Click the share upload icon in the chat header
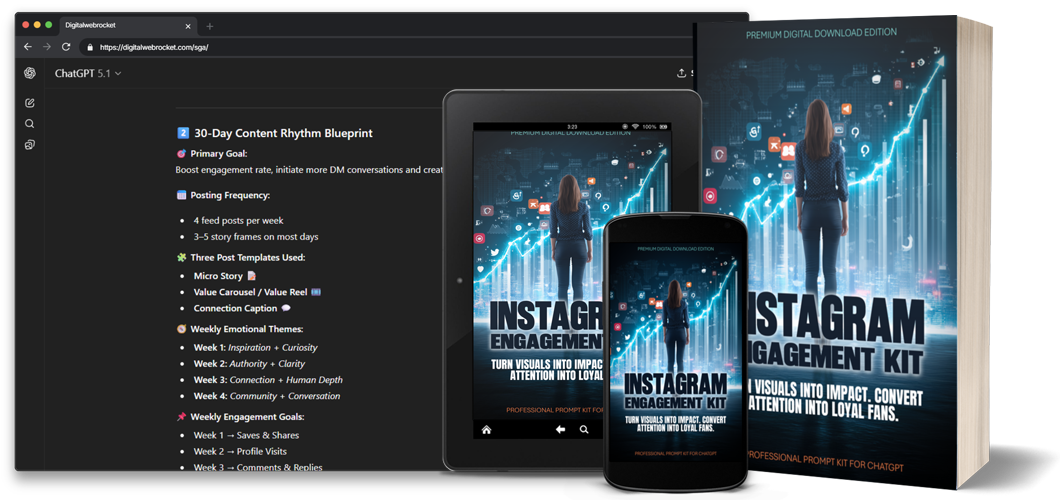This screenshot has width=1060, height=500. (682, 73)
